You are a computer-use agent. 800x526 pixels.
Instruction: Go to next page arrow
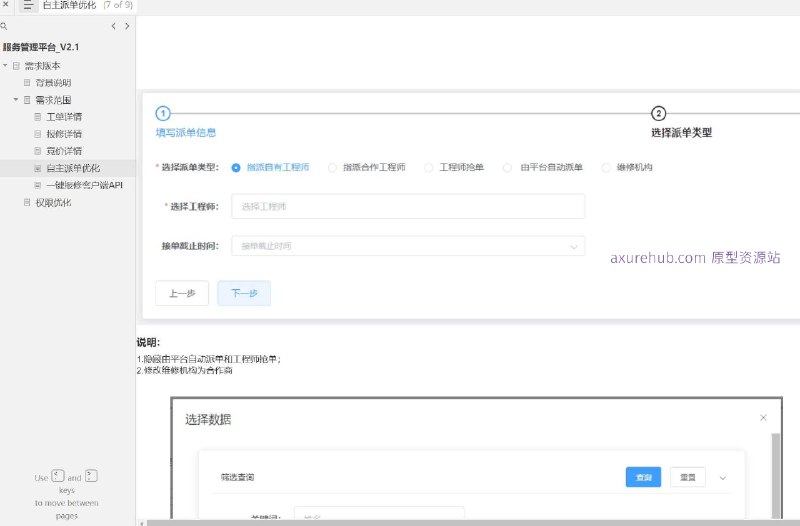127,26
